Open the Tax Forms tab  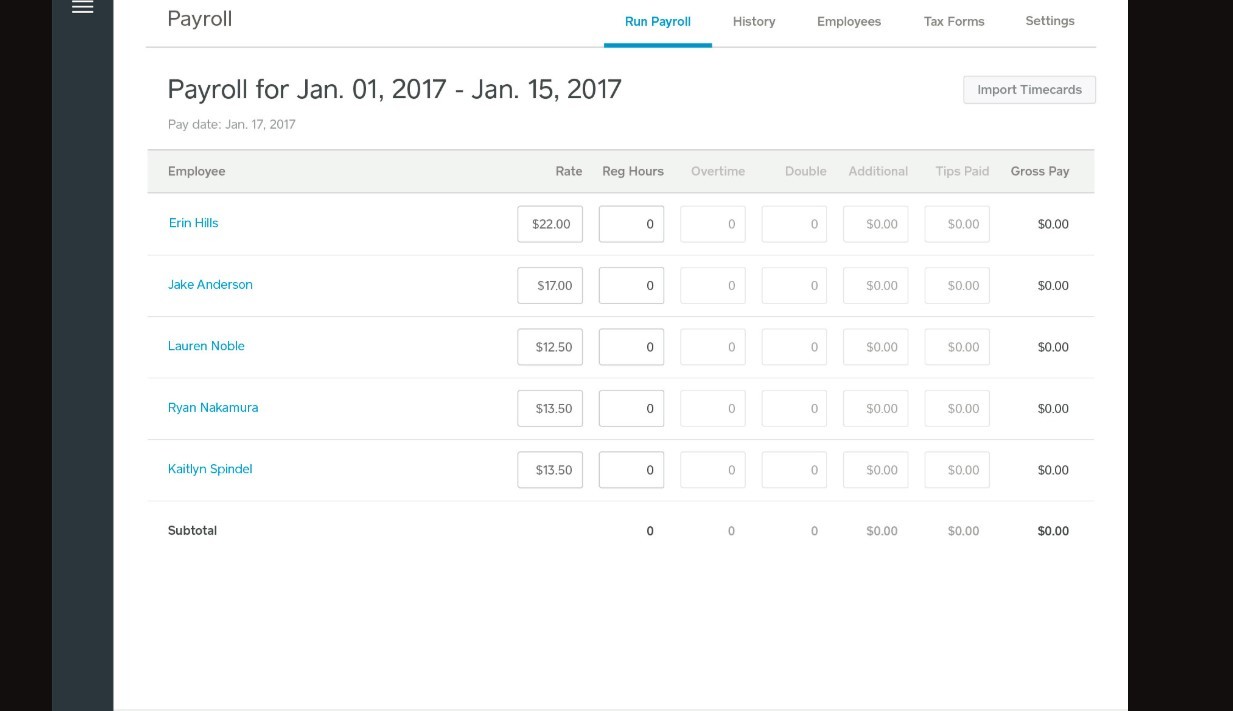(953, 21)
